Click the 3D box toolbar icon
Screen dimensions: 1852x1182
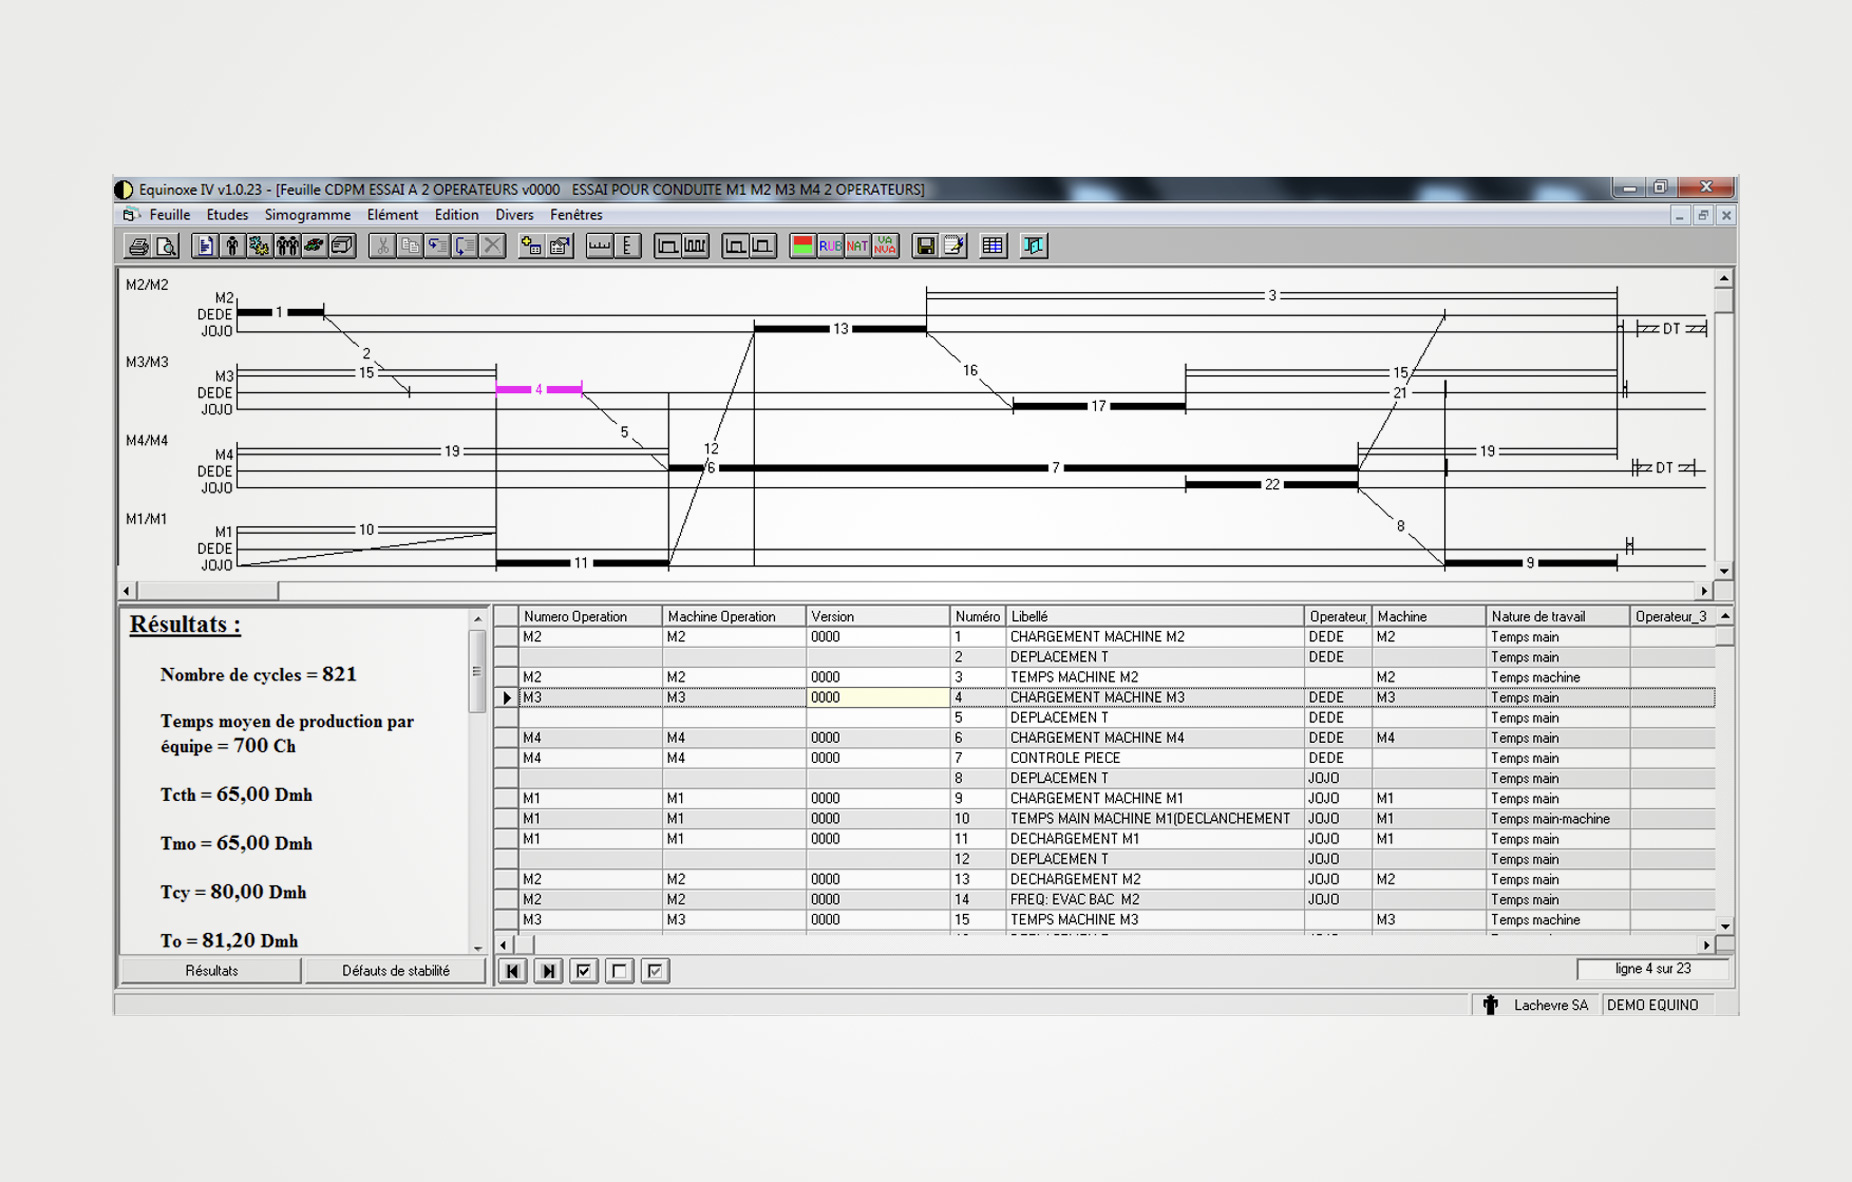coord(343,246)
